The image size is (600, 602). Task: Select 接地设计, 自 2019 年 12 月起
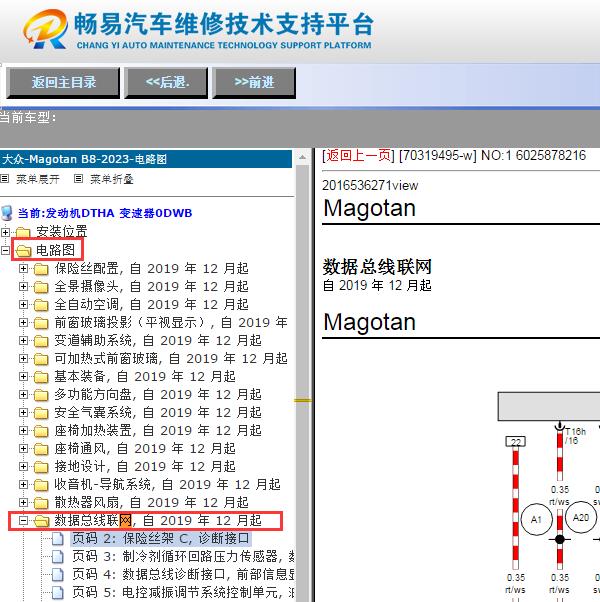(145, 467)
